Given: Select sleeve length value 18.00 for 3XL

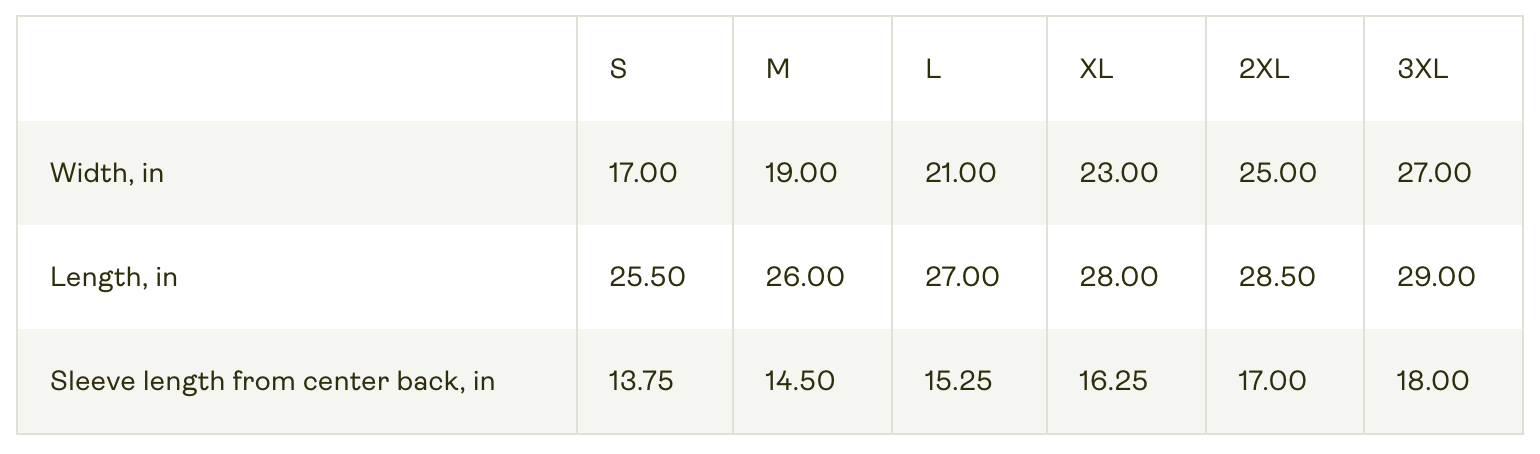Looking at the screenshot, I should [1433, 381].
